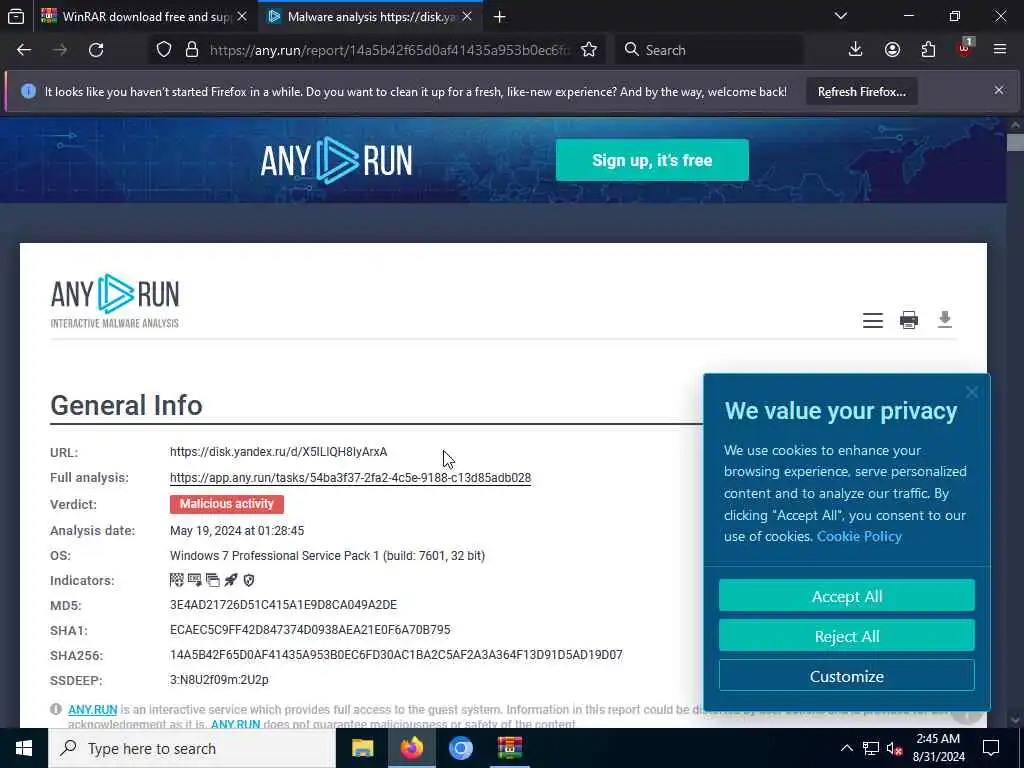The height and width of the screenshot is (768, 1024).
Task: Click the Firefox taskbar icon
Action: tap(411, 748)
